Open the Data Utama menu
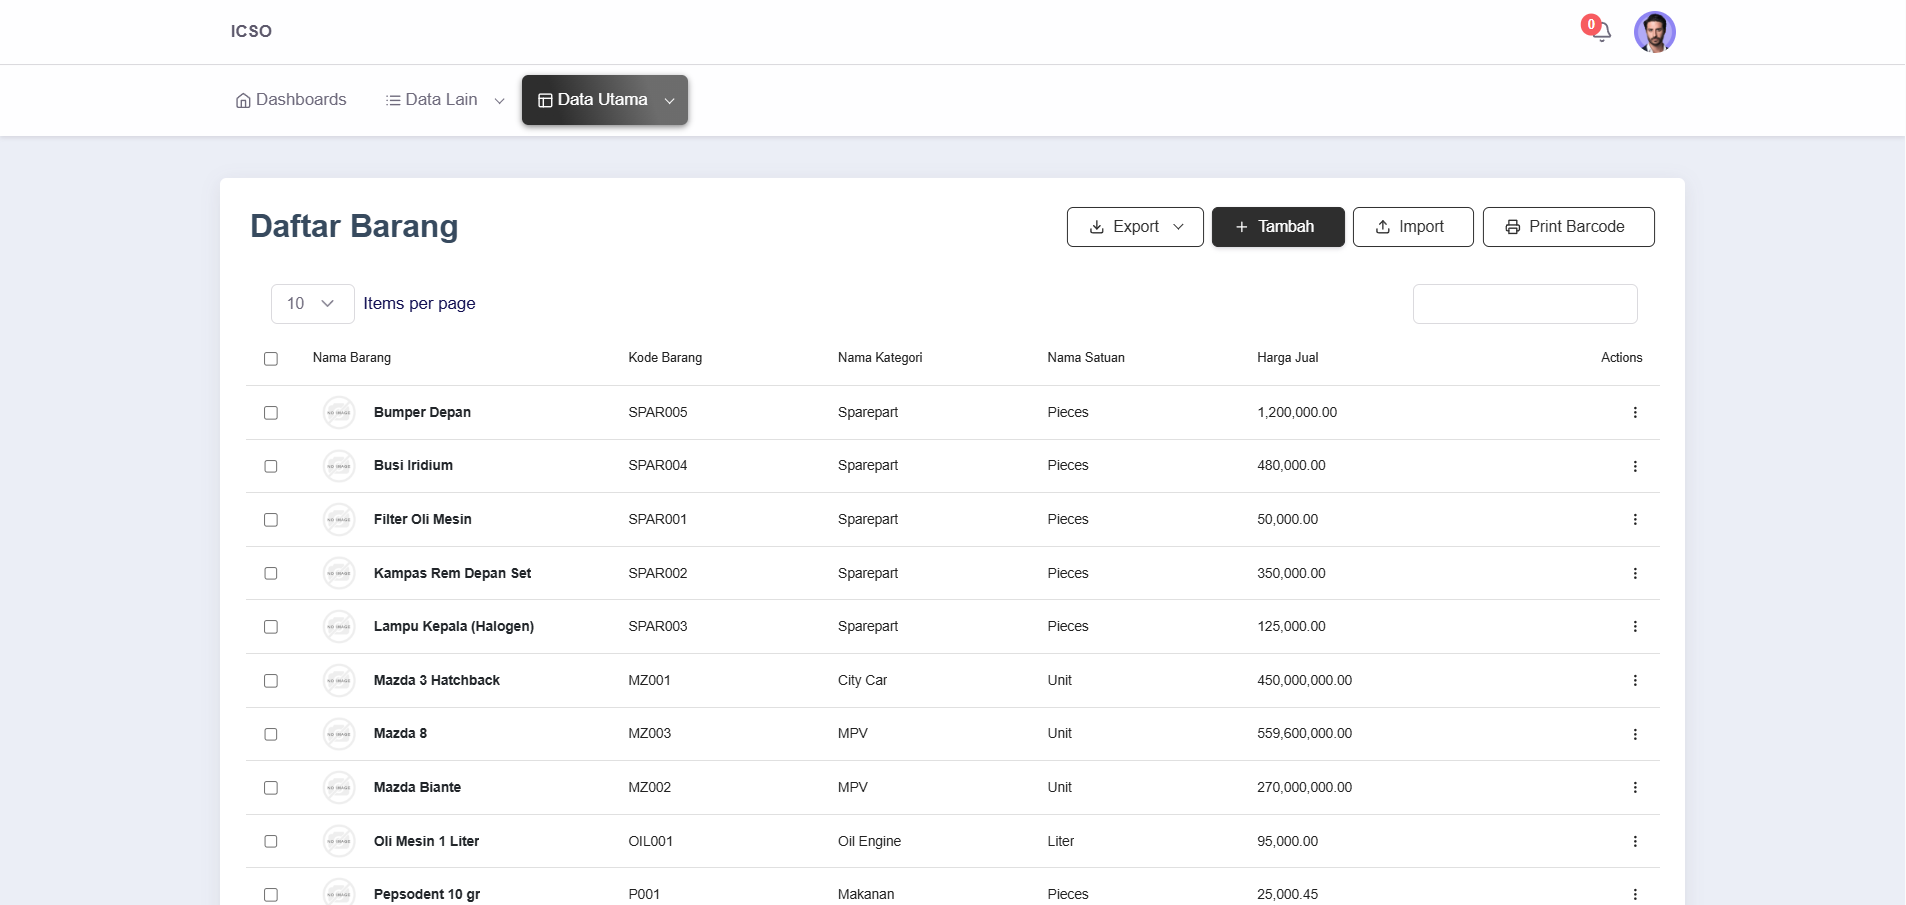The width and height of the screenshot is (1906, 905). (605, 100)
